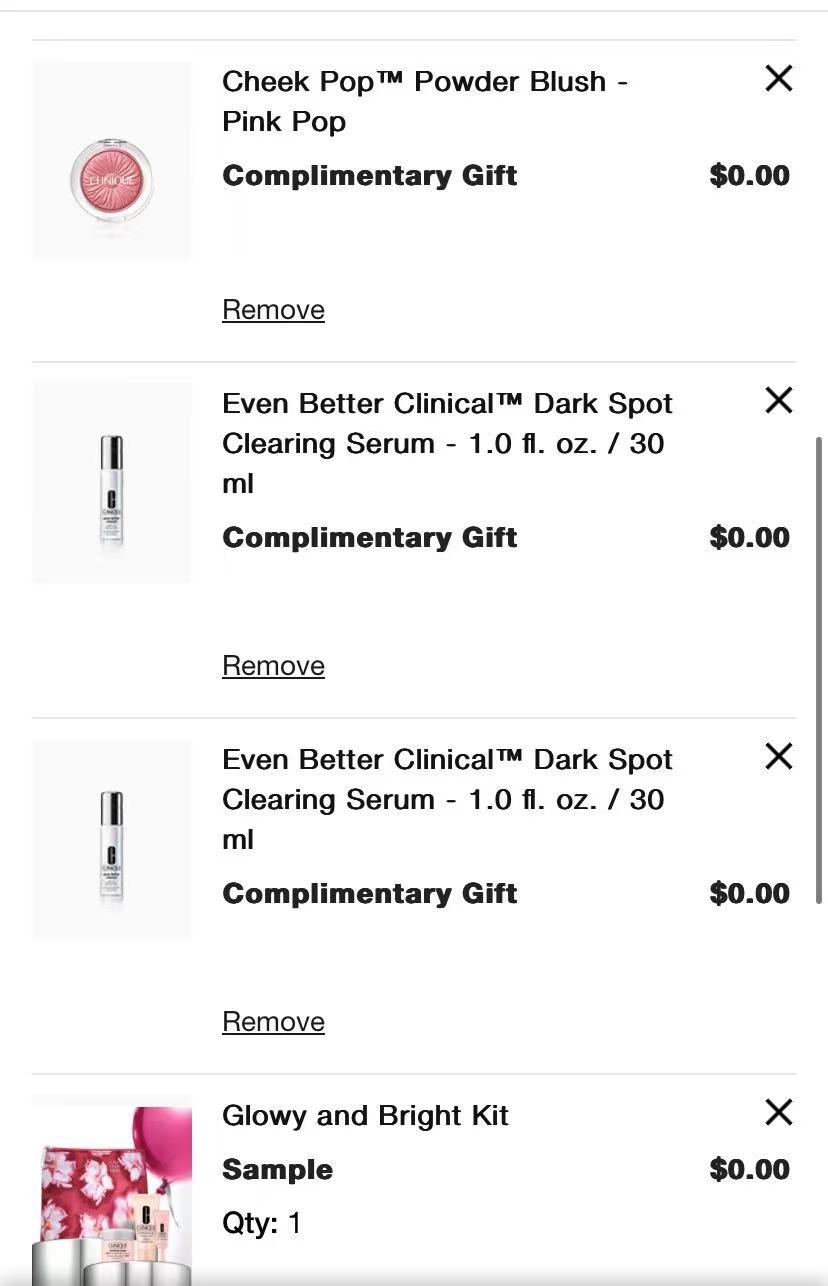This screenshot has height=1286, width=828.
Task: Select the Glowy and Bright Kit product name
Action: coord(365,1116)
